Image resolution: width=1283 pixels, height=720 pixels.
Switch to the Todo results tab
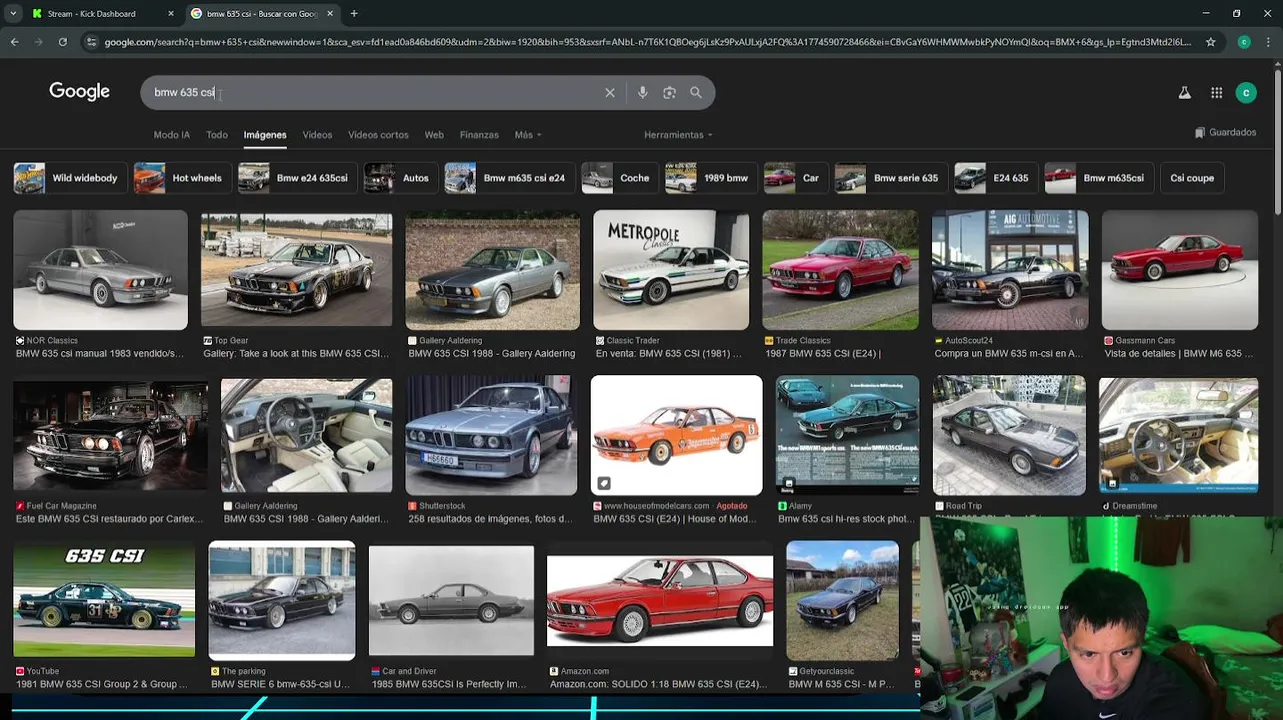click(217, 135)
